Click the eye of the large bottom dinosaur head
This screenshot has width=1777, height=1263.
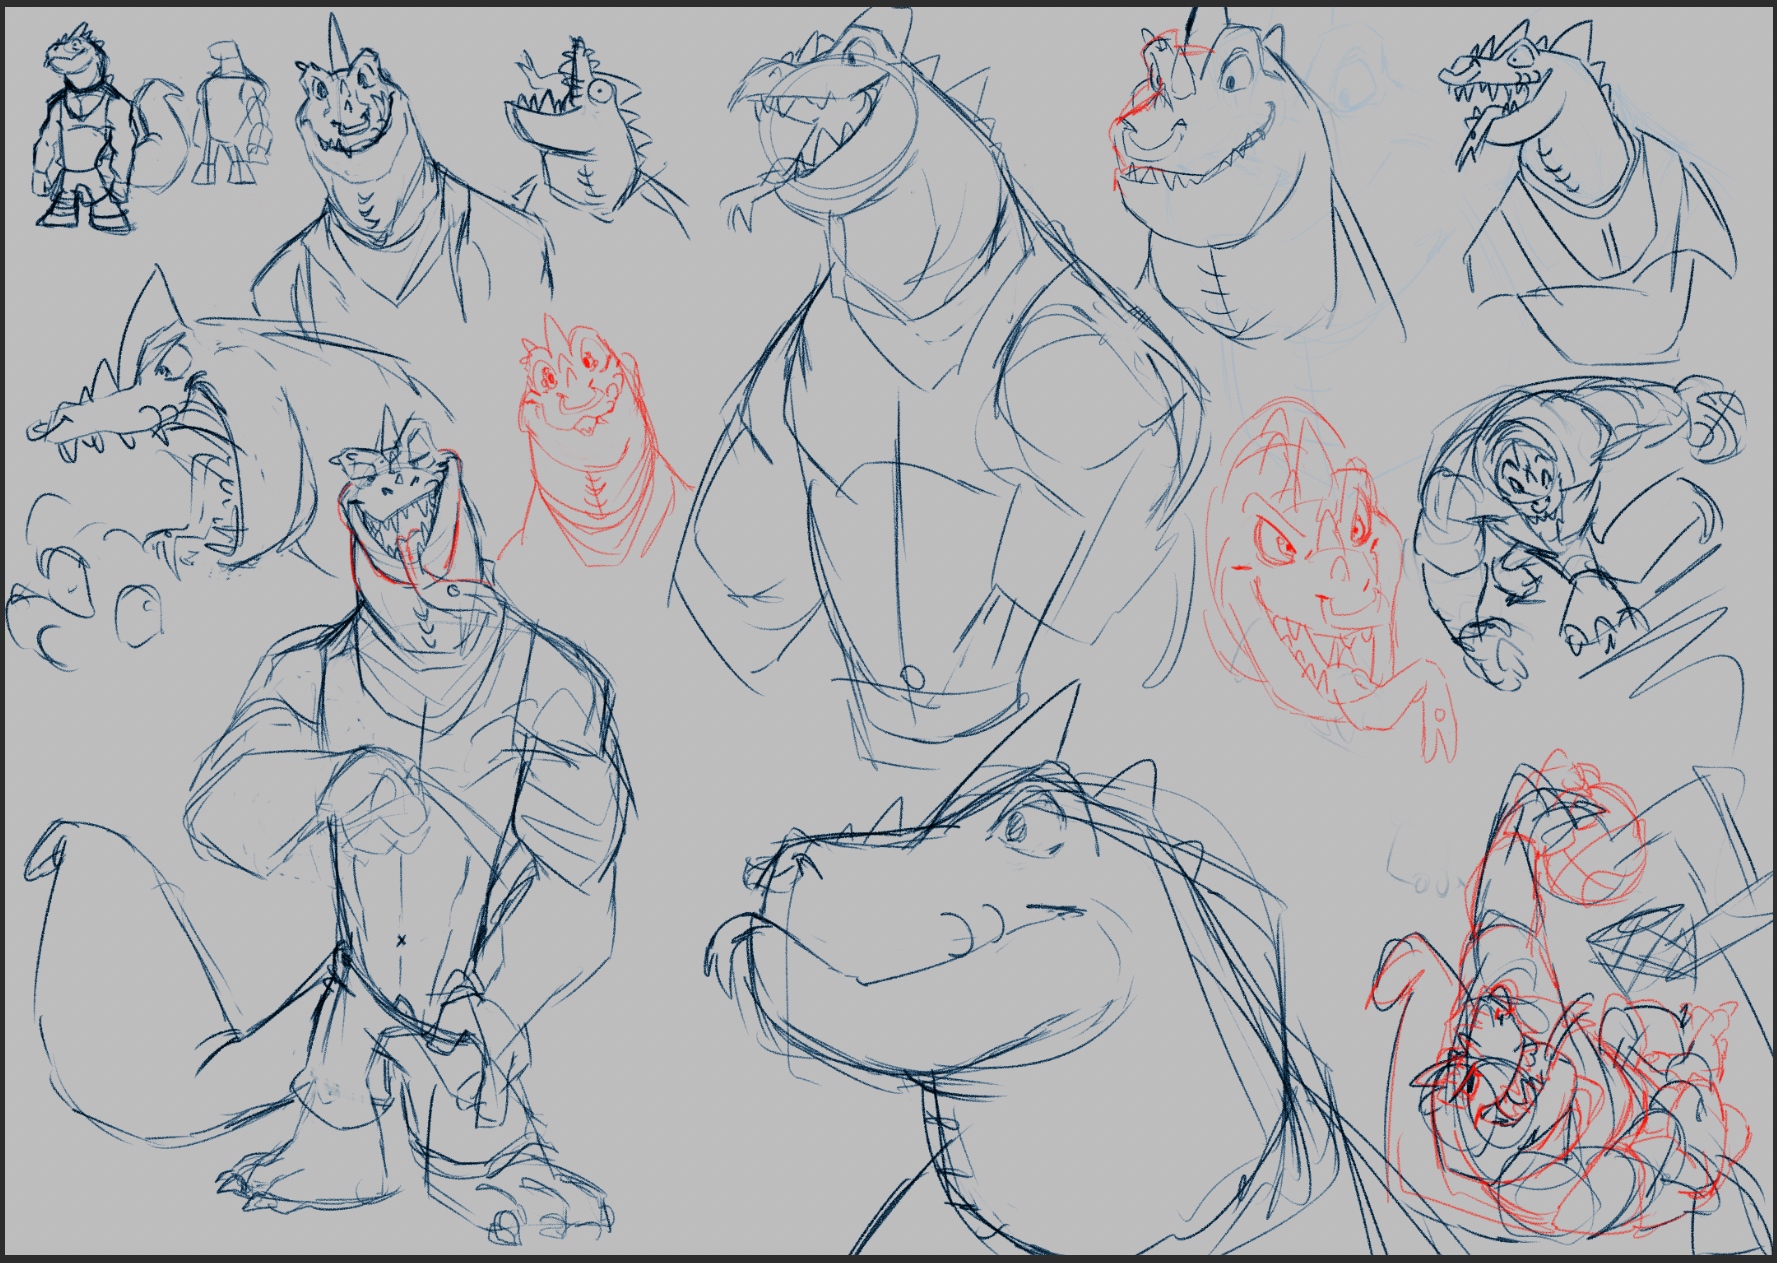coord(1015,826)
